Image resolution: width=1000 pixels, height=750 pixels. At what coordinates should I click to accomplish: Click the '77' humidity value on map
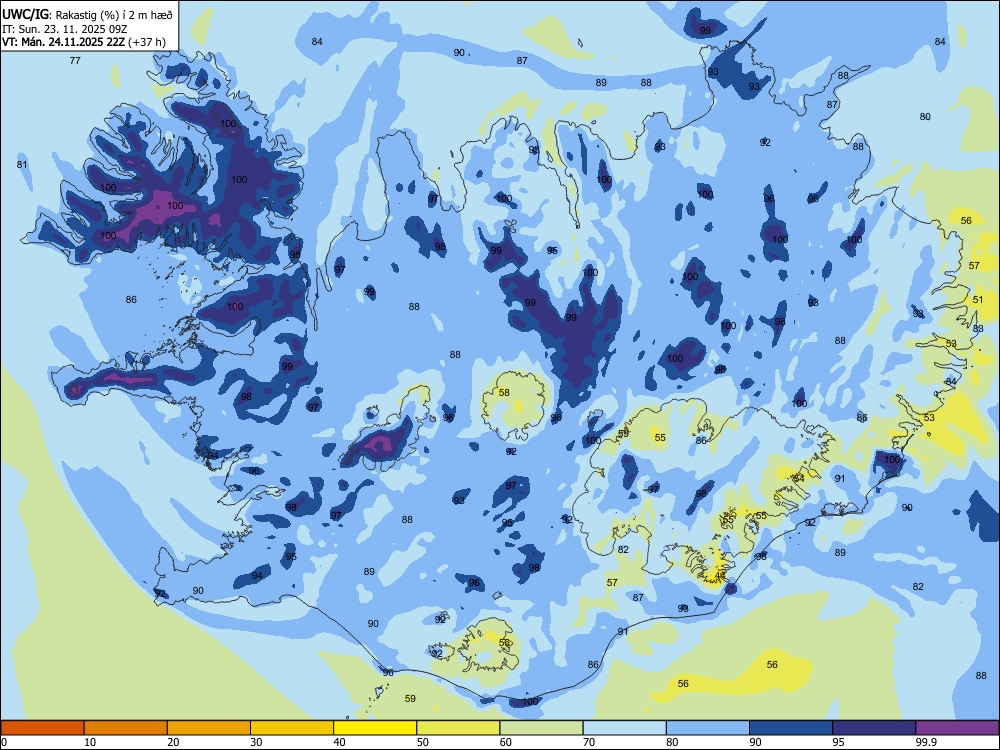coord(75,61)
